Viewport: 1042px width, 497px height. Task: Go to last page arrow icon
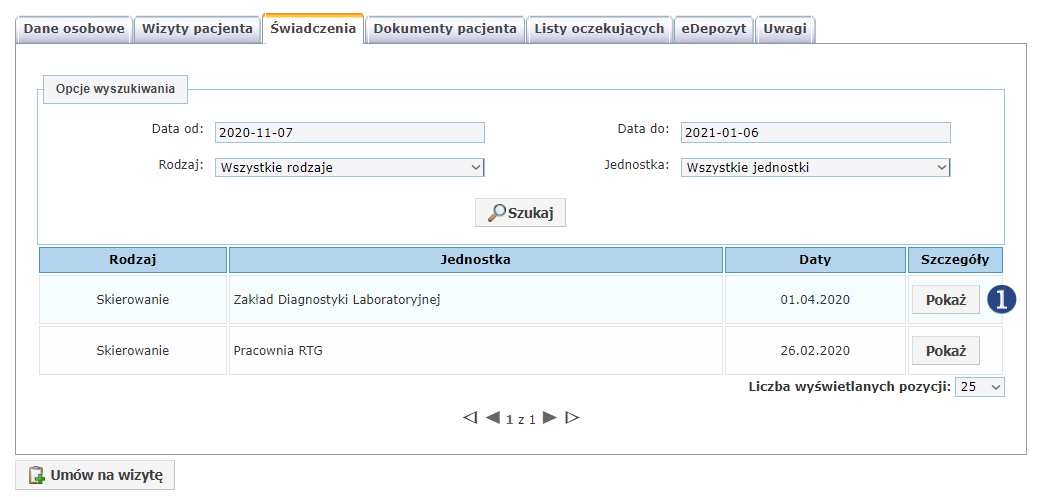(572, 418)
